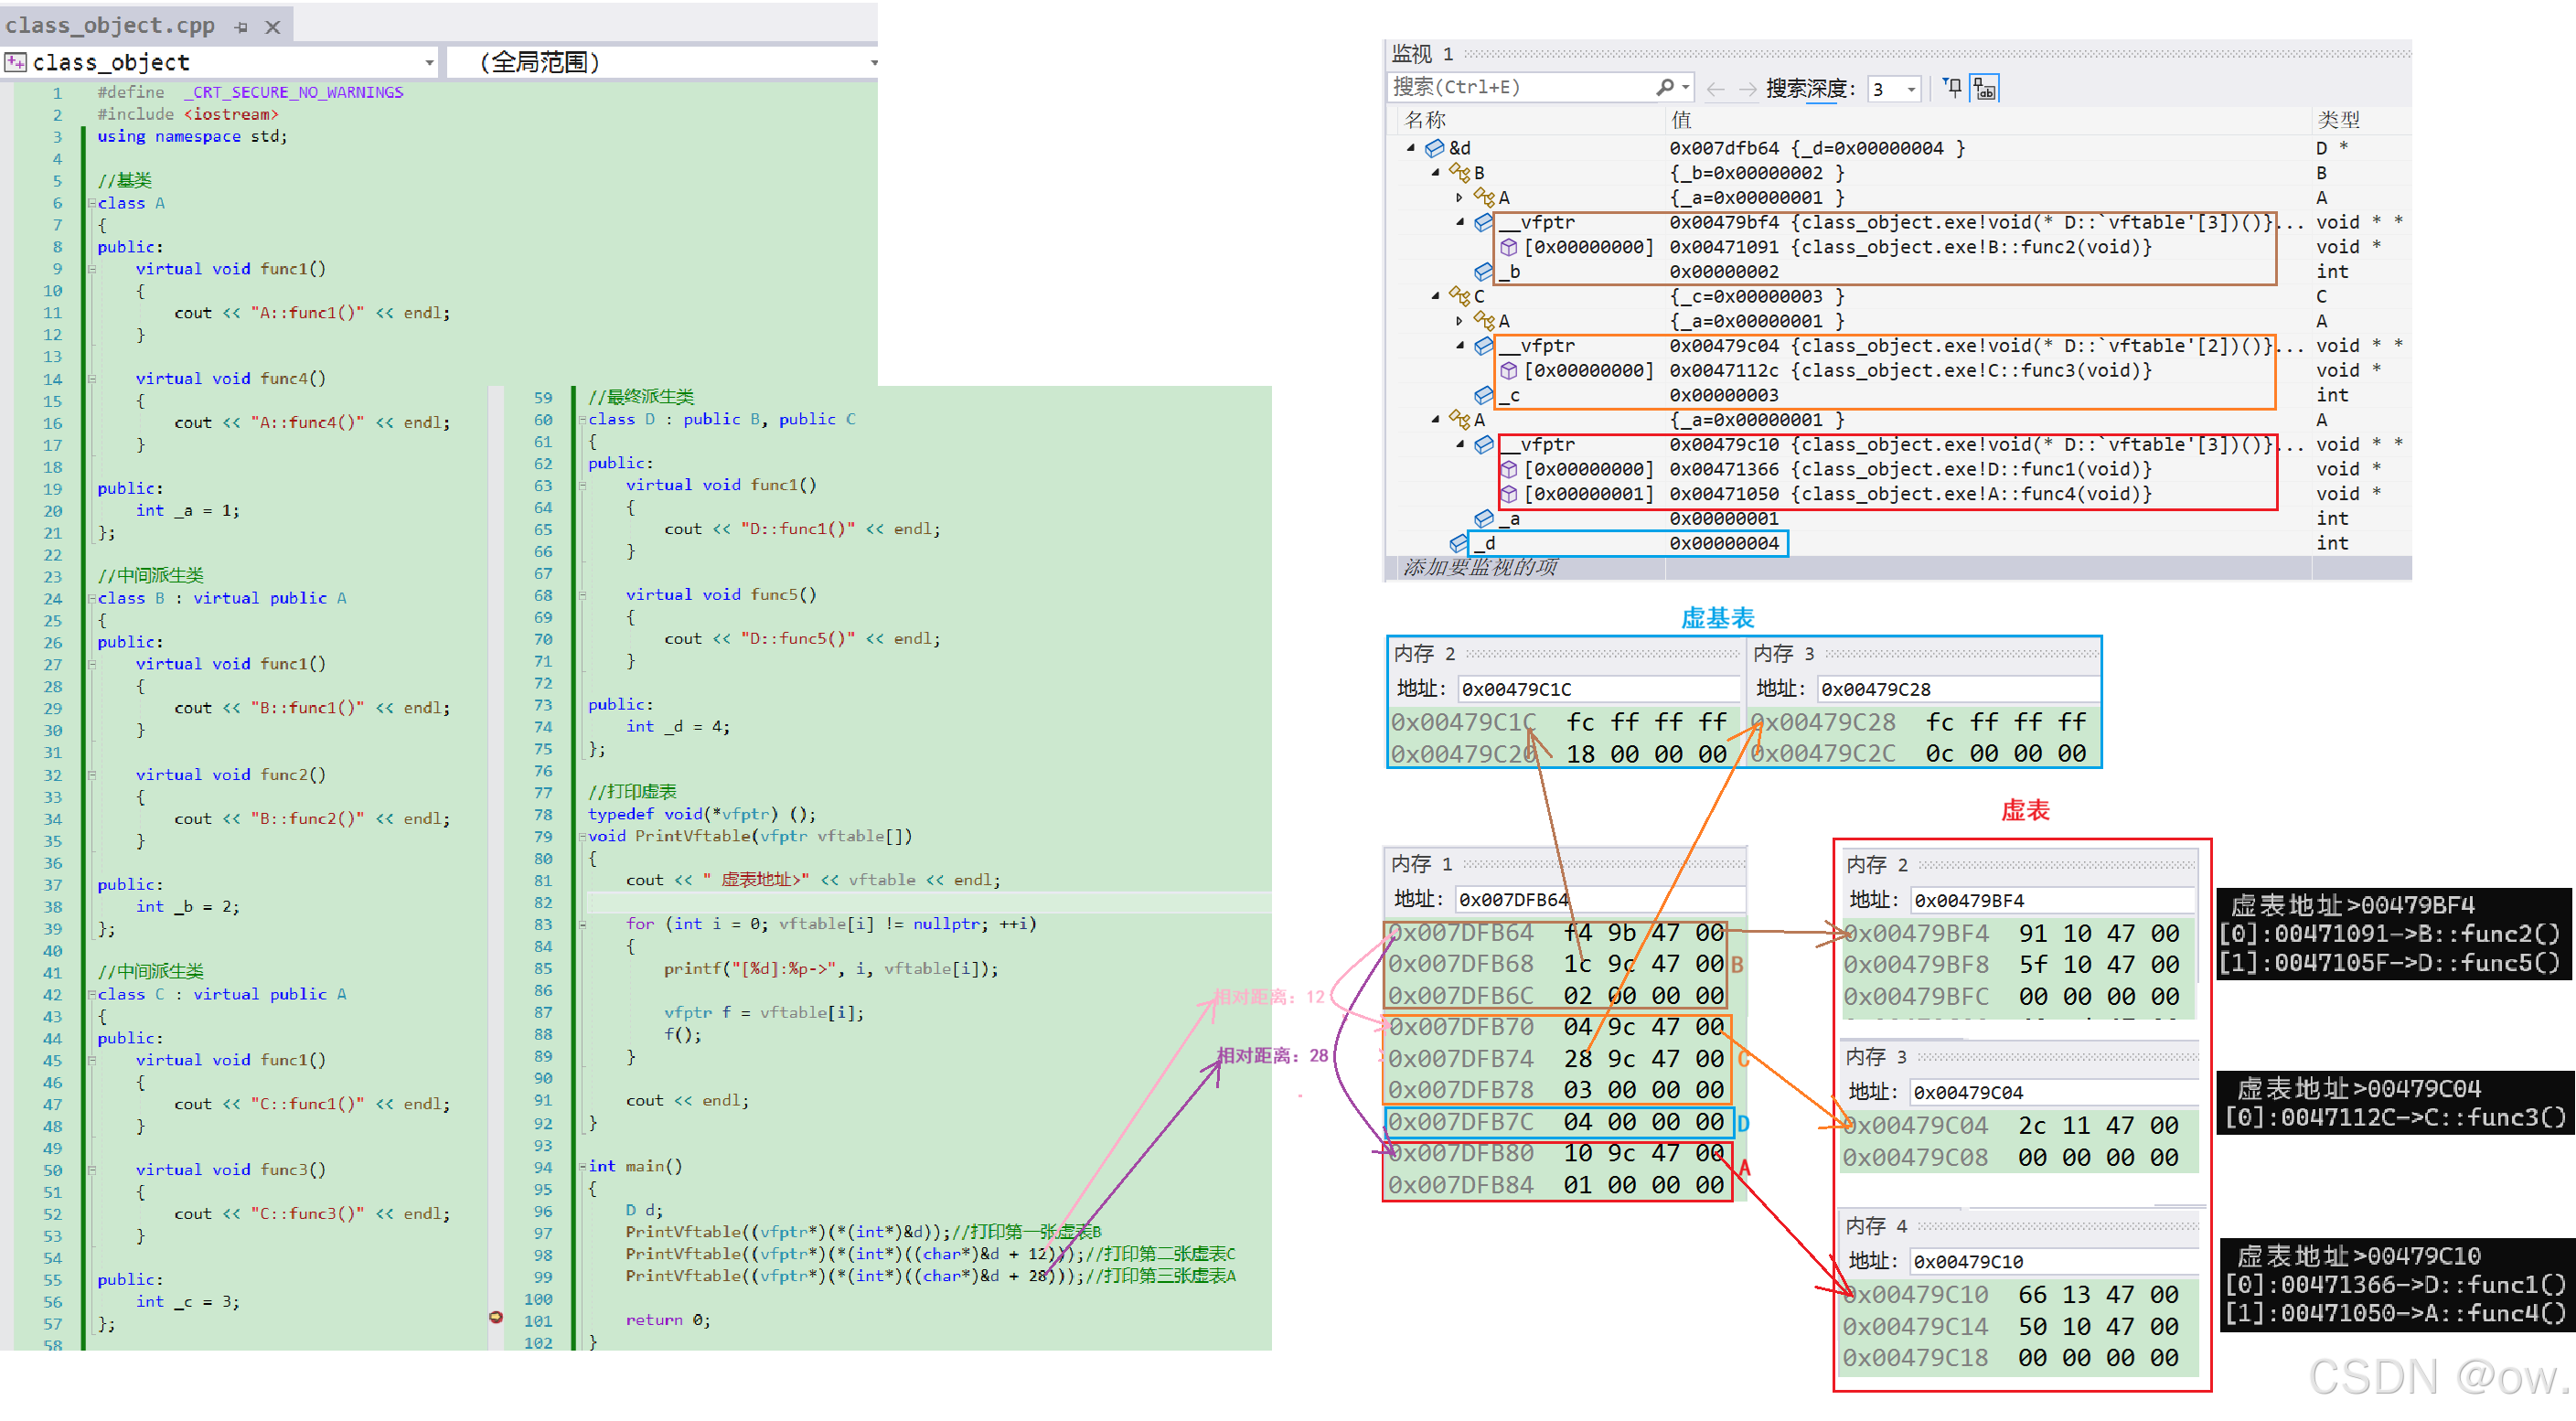The height and width of the screenshot is (1421, 2576).
Task: Click the back arrow in watch toolbar
Action: (1715, 89)
